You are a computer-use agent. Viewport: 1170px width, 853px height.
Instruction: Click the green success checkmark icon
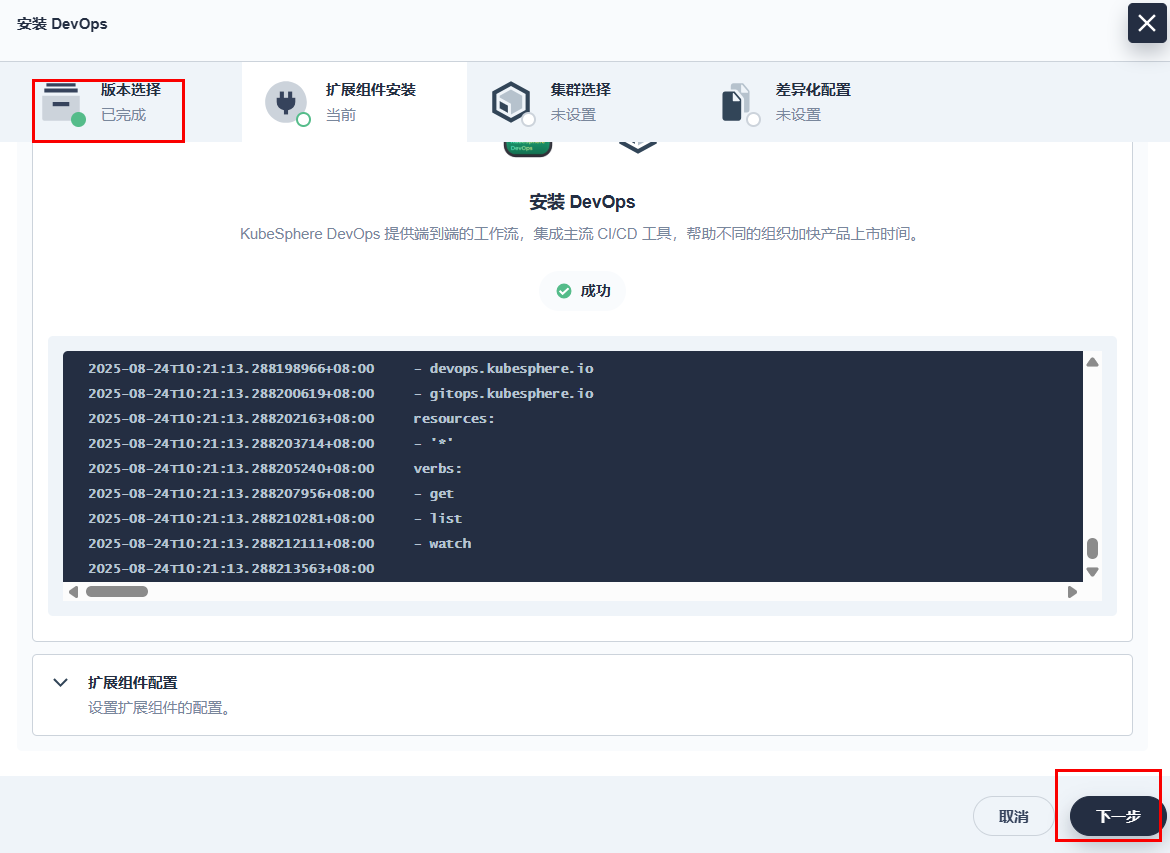pyautogui.click(x=564, y=291)
